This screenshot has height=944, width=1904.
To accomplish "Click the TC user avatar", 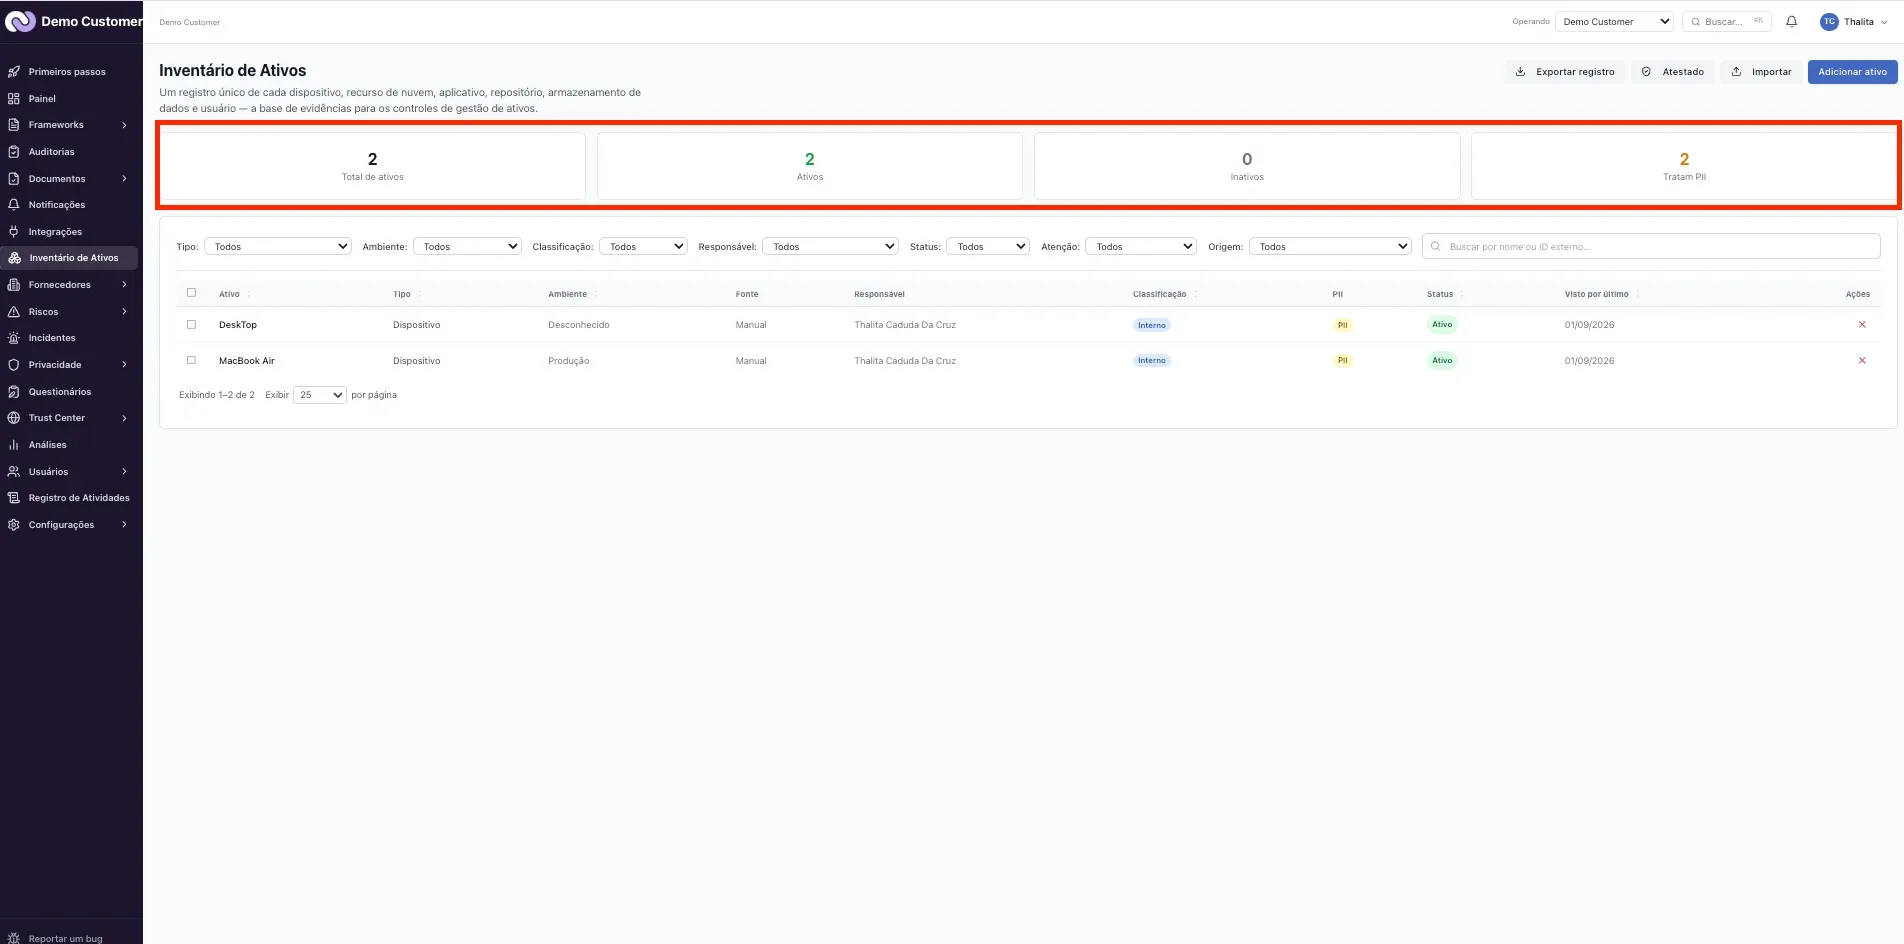I will pyautogui.click(x=1829, y=22).
